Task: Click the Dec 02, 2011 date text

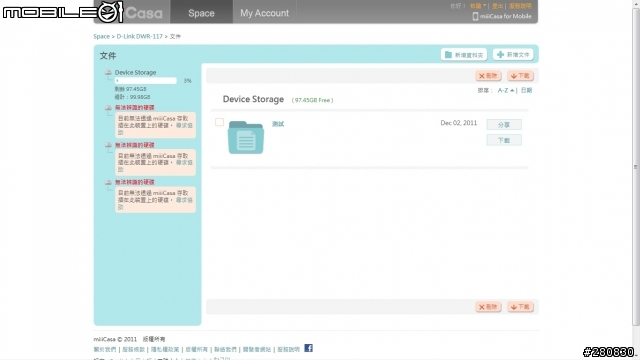Action: click(458, 123)
